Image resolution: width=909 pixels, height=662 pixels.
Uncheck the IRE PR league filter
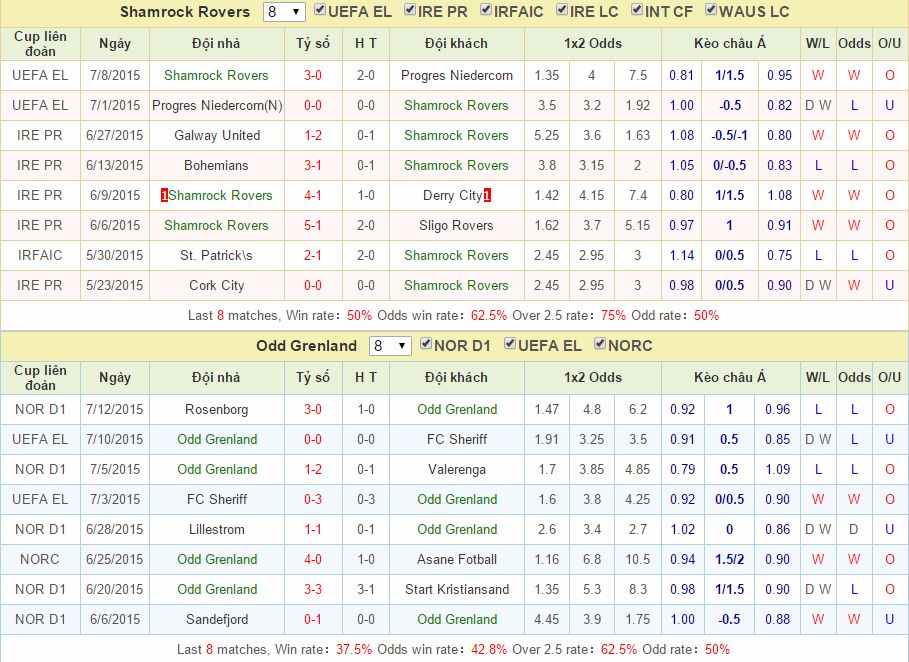410,10
